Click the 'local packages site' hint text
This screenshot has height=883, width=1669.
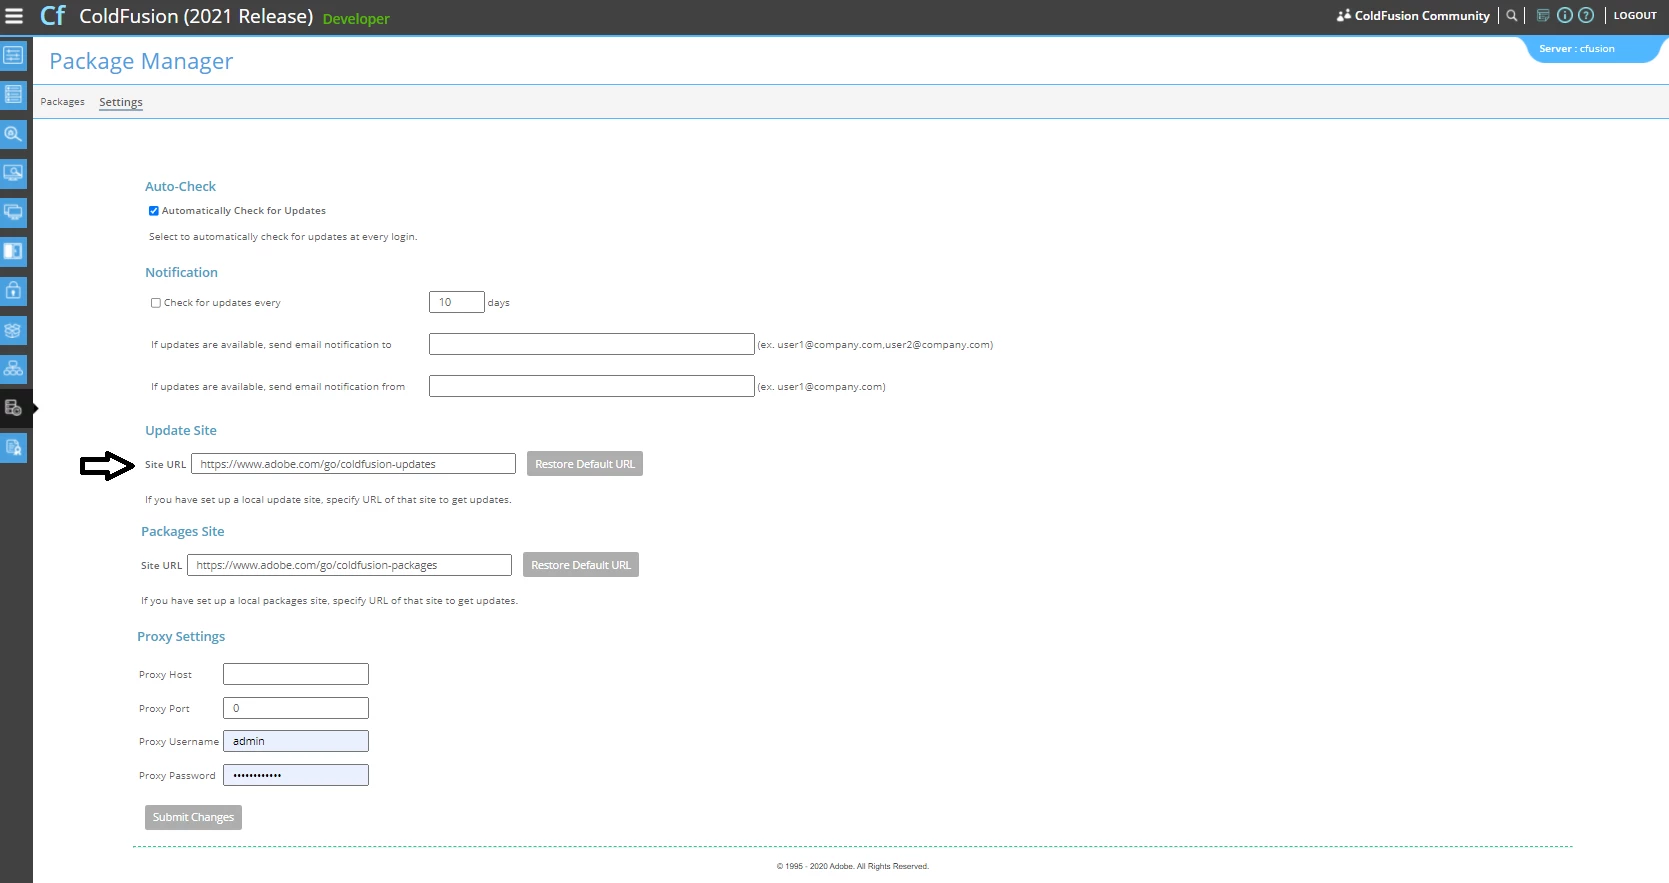[329, 601]
